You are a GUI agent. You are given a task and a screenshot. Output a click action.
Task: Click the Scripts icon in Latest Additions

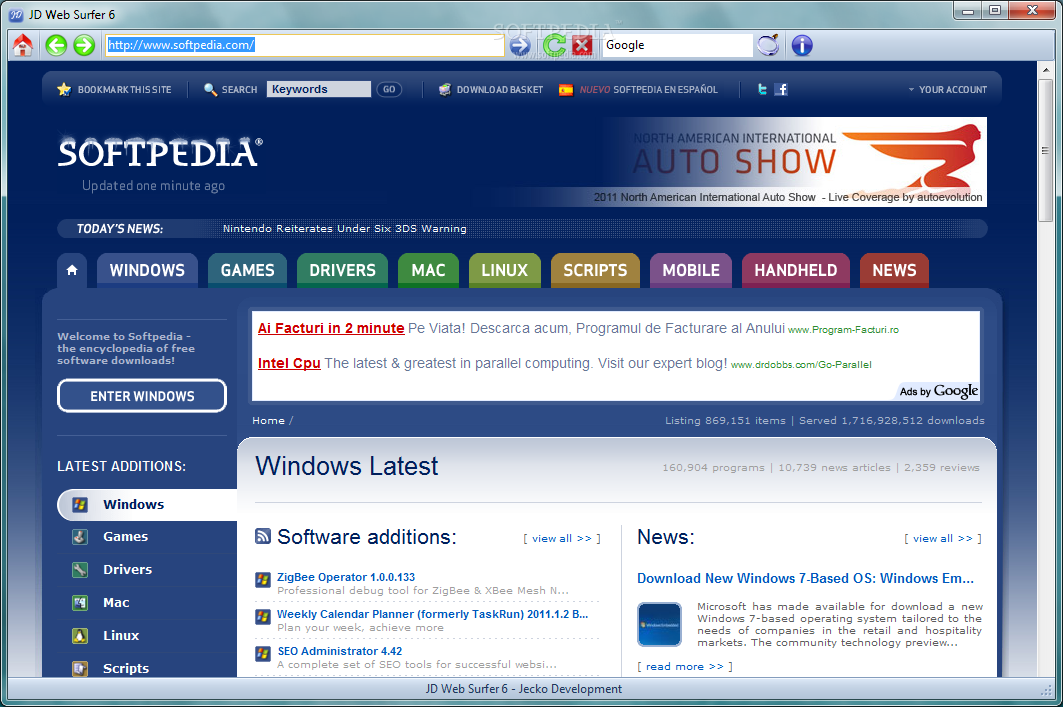[x=80, y=668]
